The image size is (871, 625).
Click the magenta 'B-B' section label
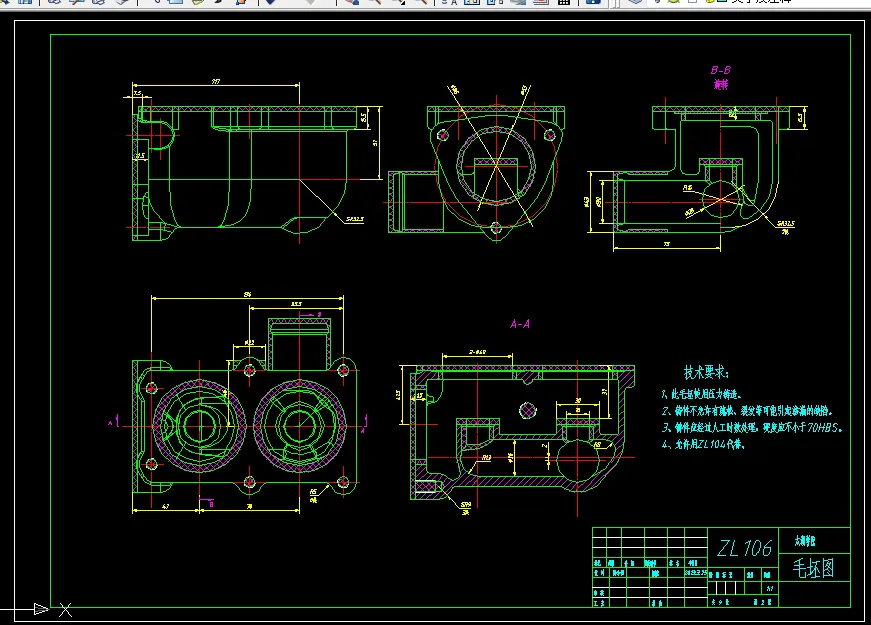[x=720, y=70]
